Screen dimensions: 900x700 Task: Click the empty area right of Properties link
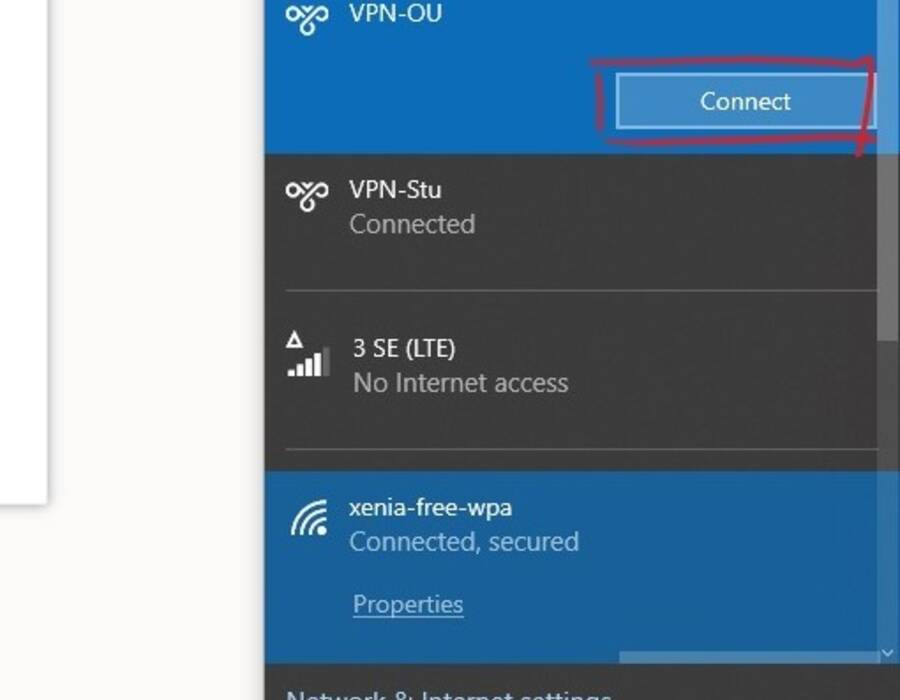(x=660, y=604)
